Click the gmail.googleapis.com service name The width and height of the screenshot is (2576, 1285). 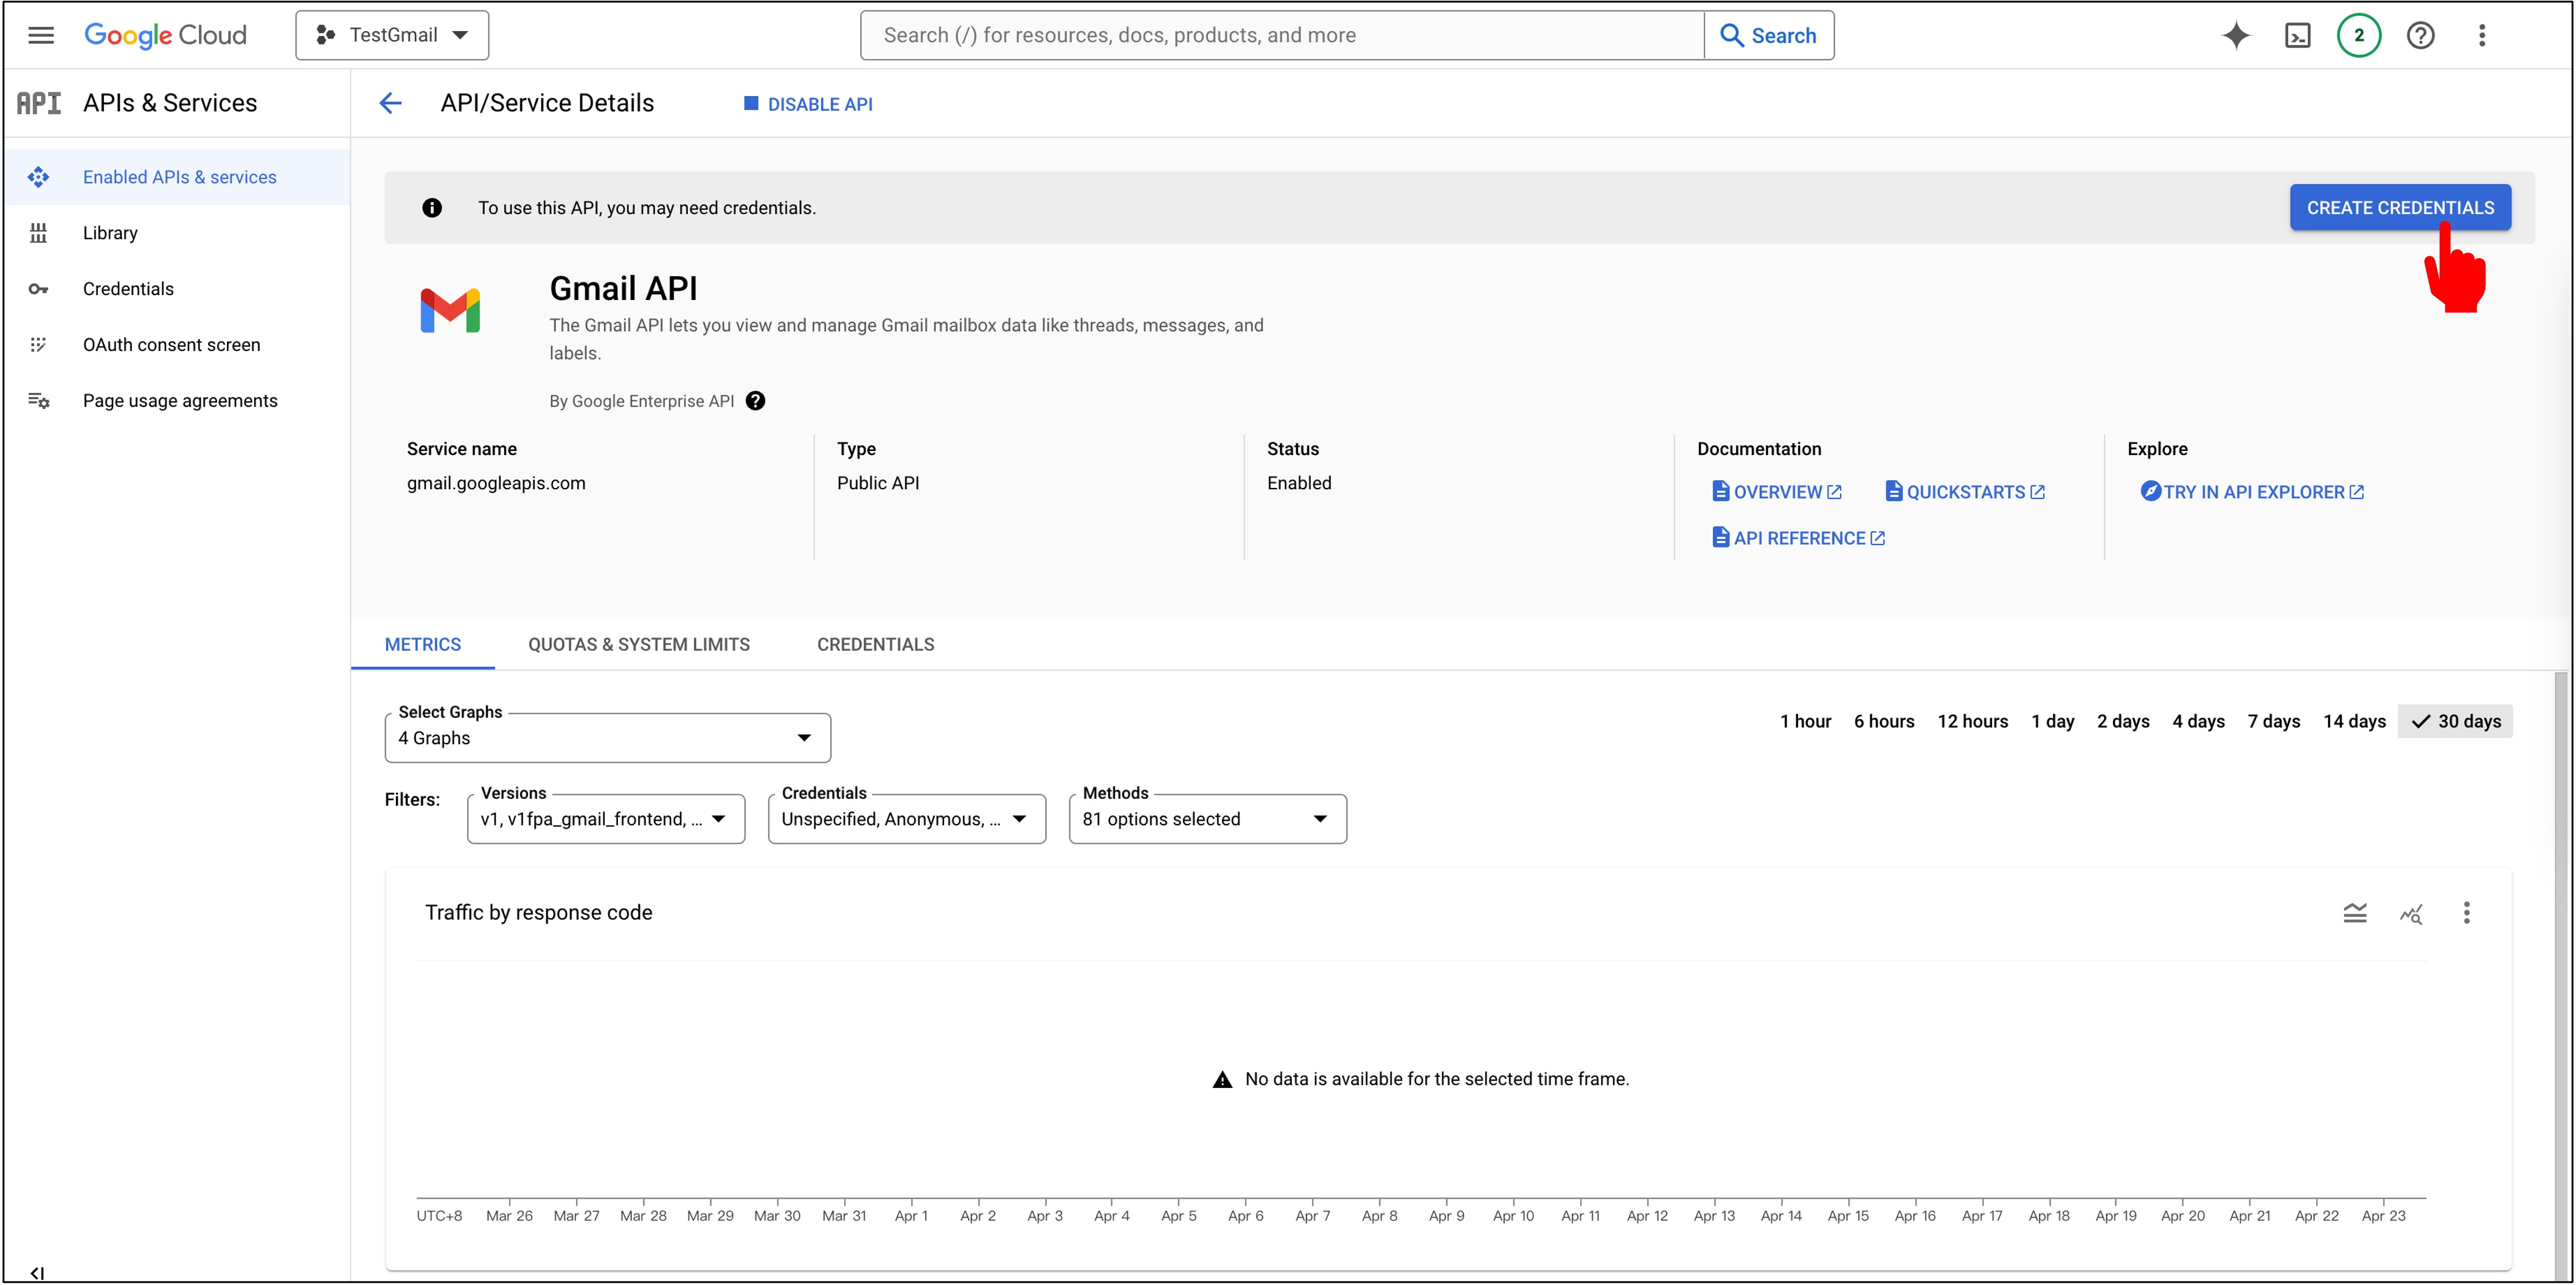(x=496, y=483)
